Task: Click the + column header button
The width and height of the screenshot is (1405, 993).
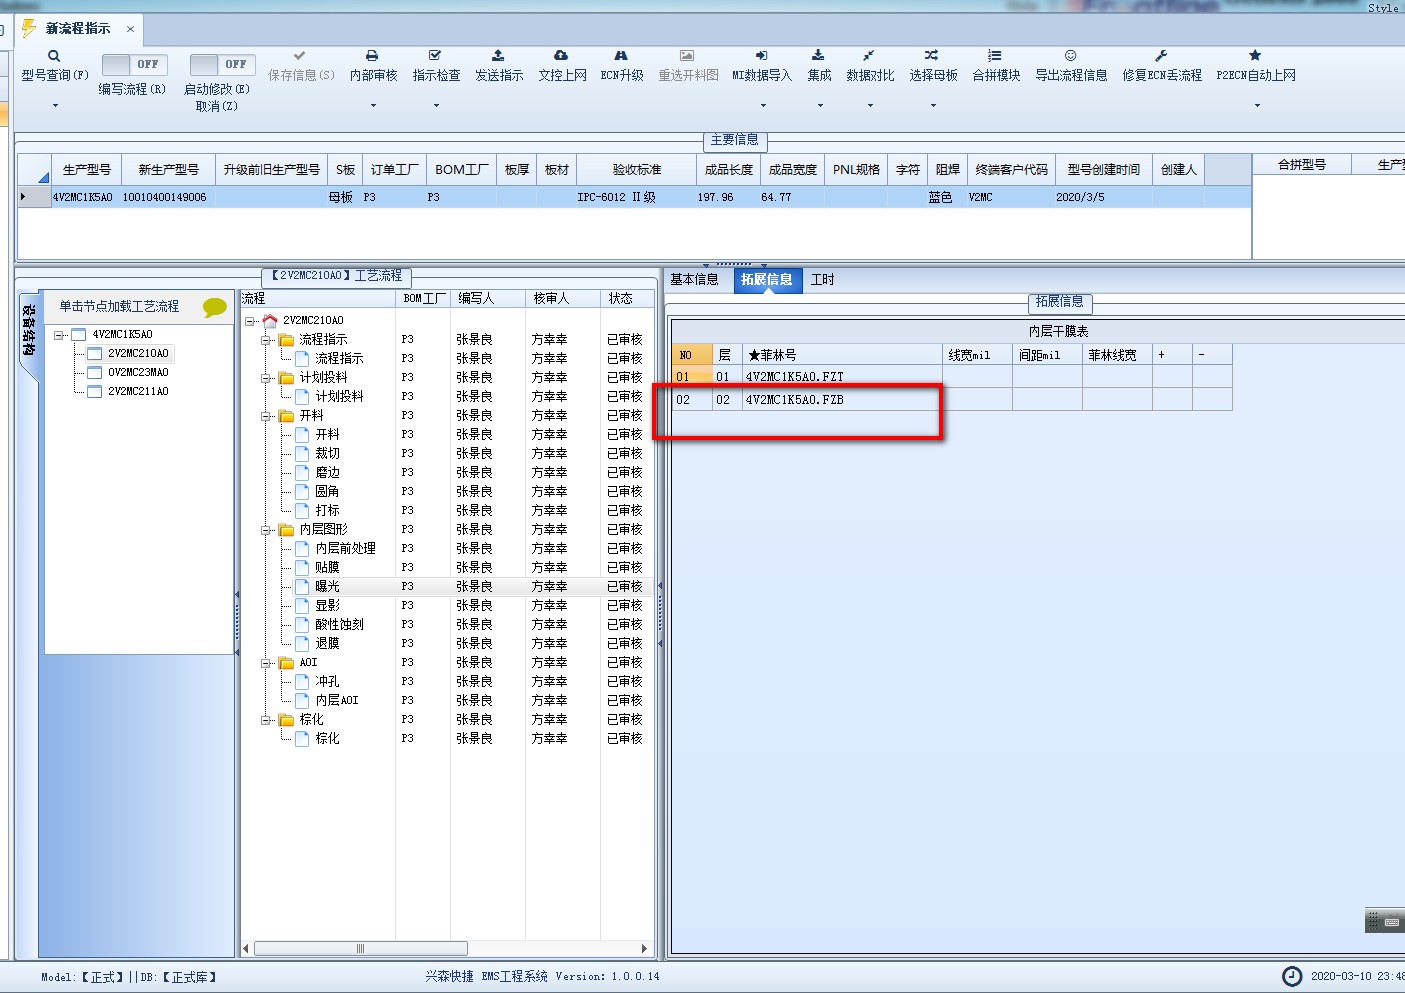Action: (x=1172, y=355)
